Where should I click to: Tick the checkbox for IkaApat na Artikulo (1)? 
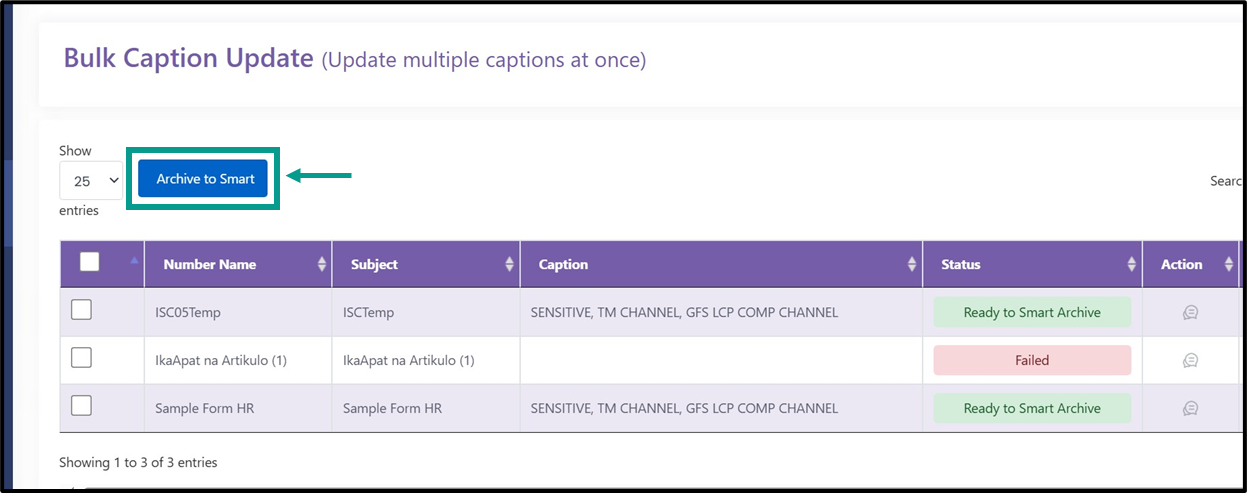tap(81, 358)
